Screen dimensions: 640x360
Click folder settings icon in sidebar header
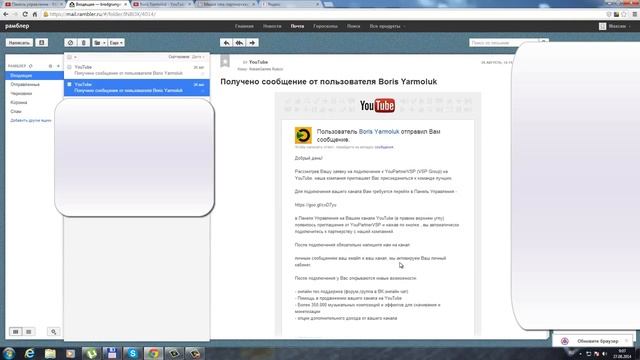pyautogui.click(x=50, y=66)
